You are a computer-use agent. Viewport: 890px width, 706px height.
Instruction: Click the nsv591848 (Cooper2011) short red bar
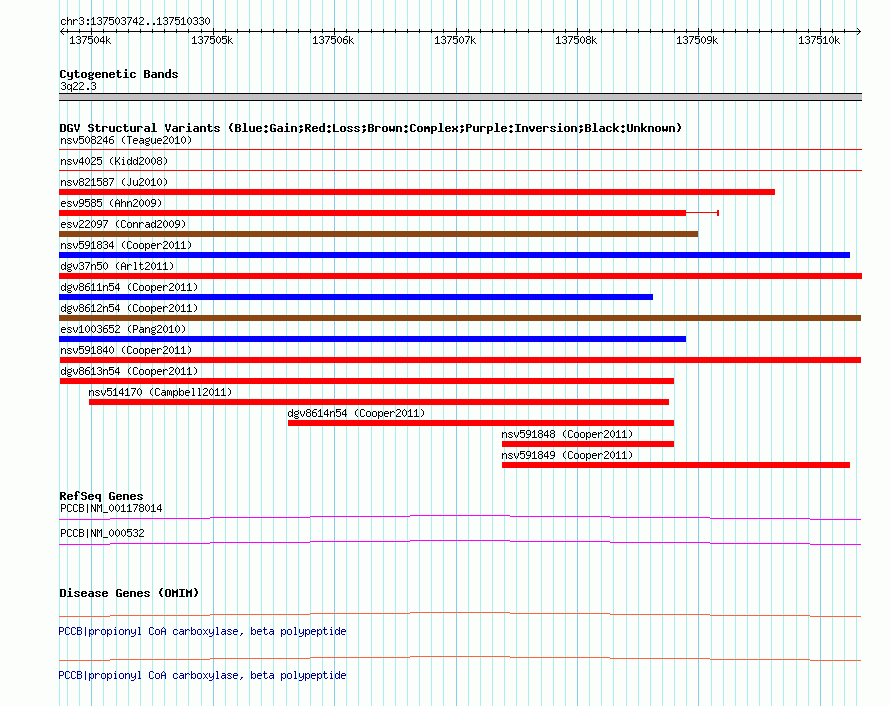coord(588,444)
